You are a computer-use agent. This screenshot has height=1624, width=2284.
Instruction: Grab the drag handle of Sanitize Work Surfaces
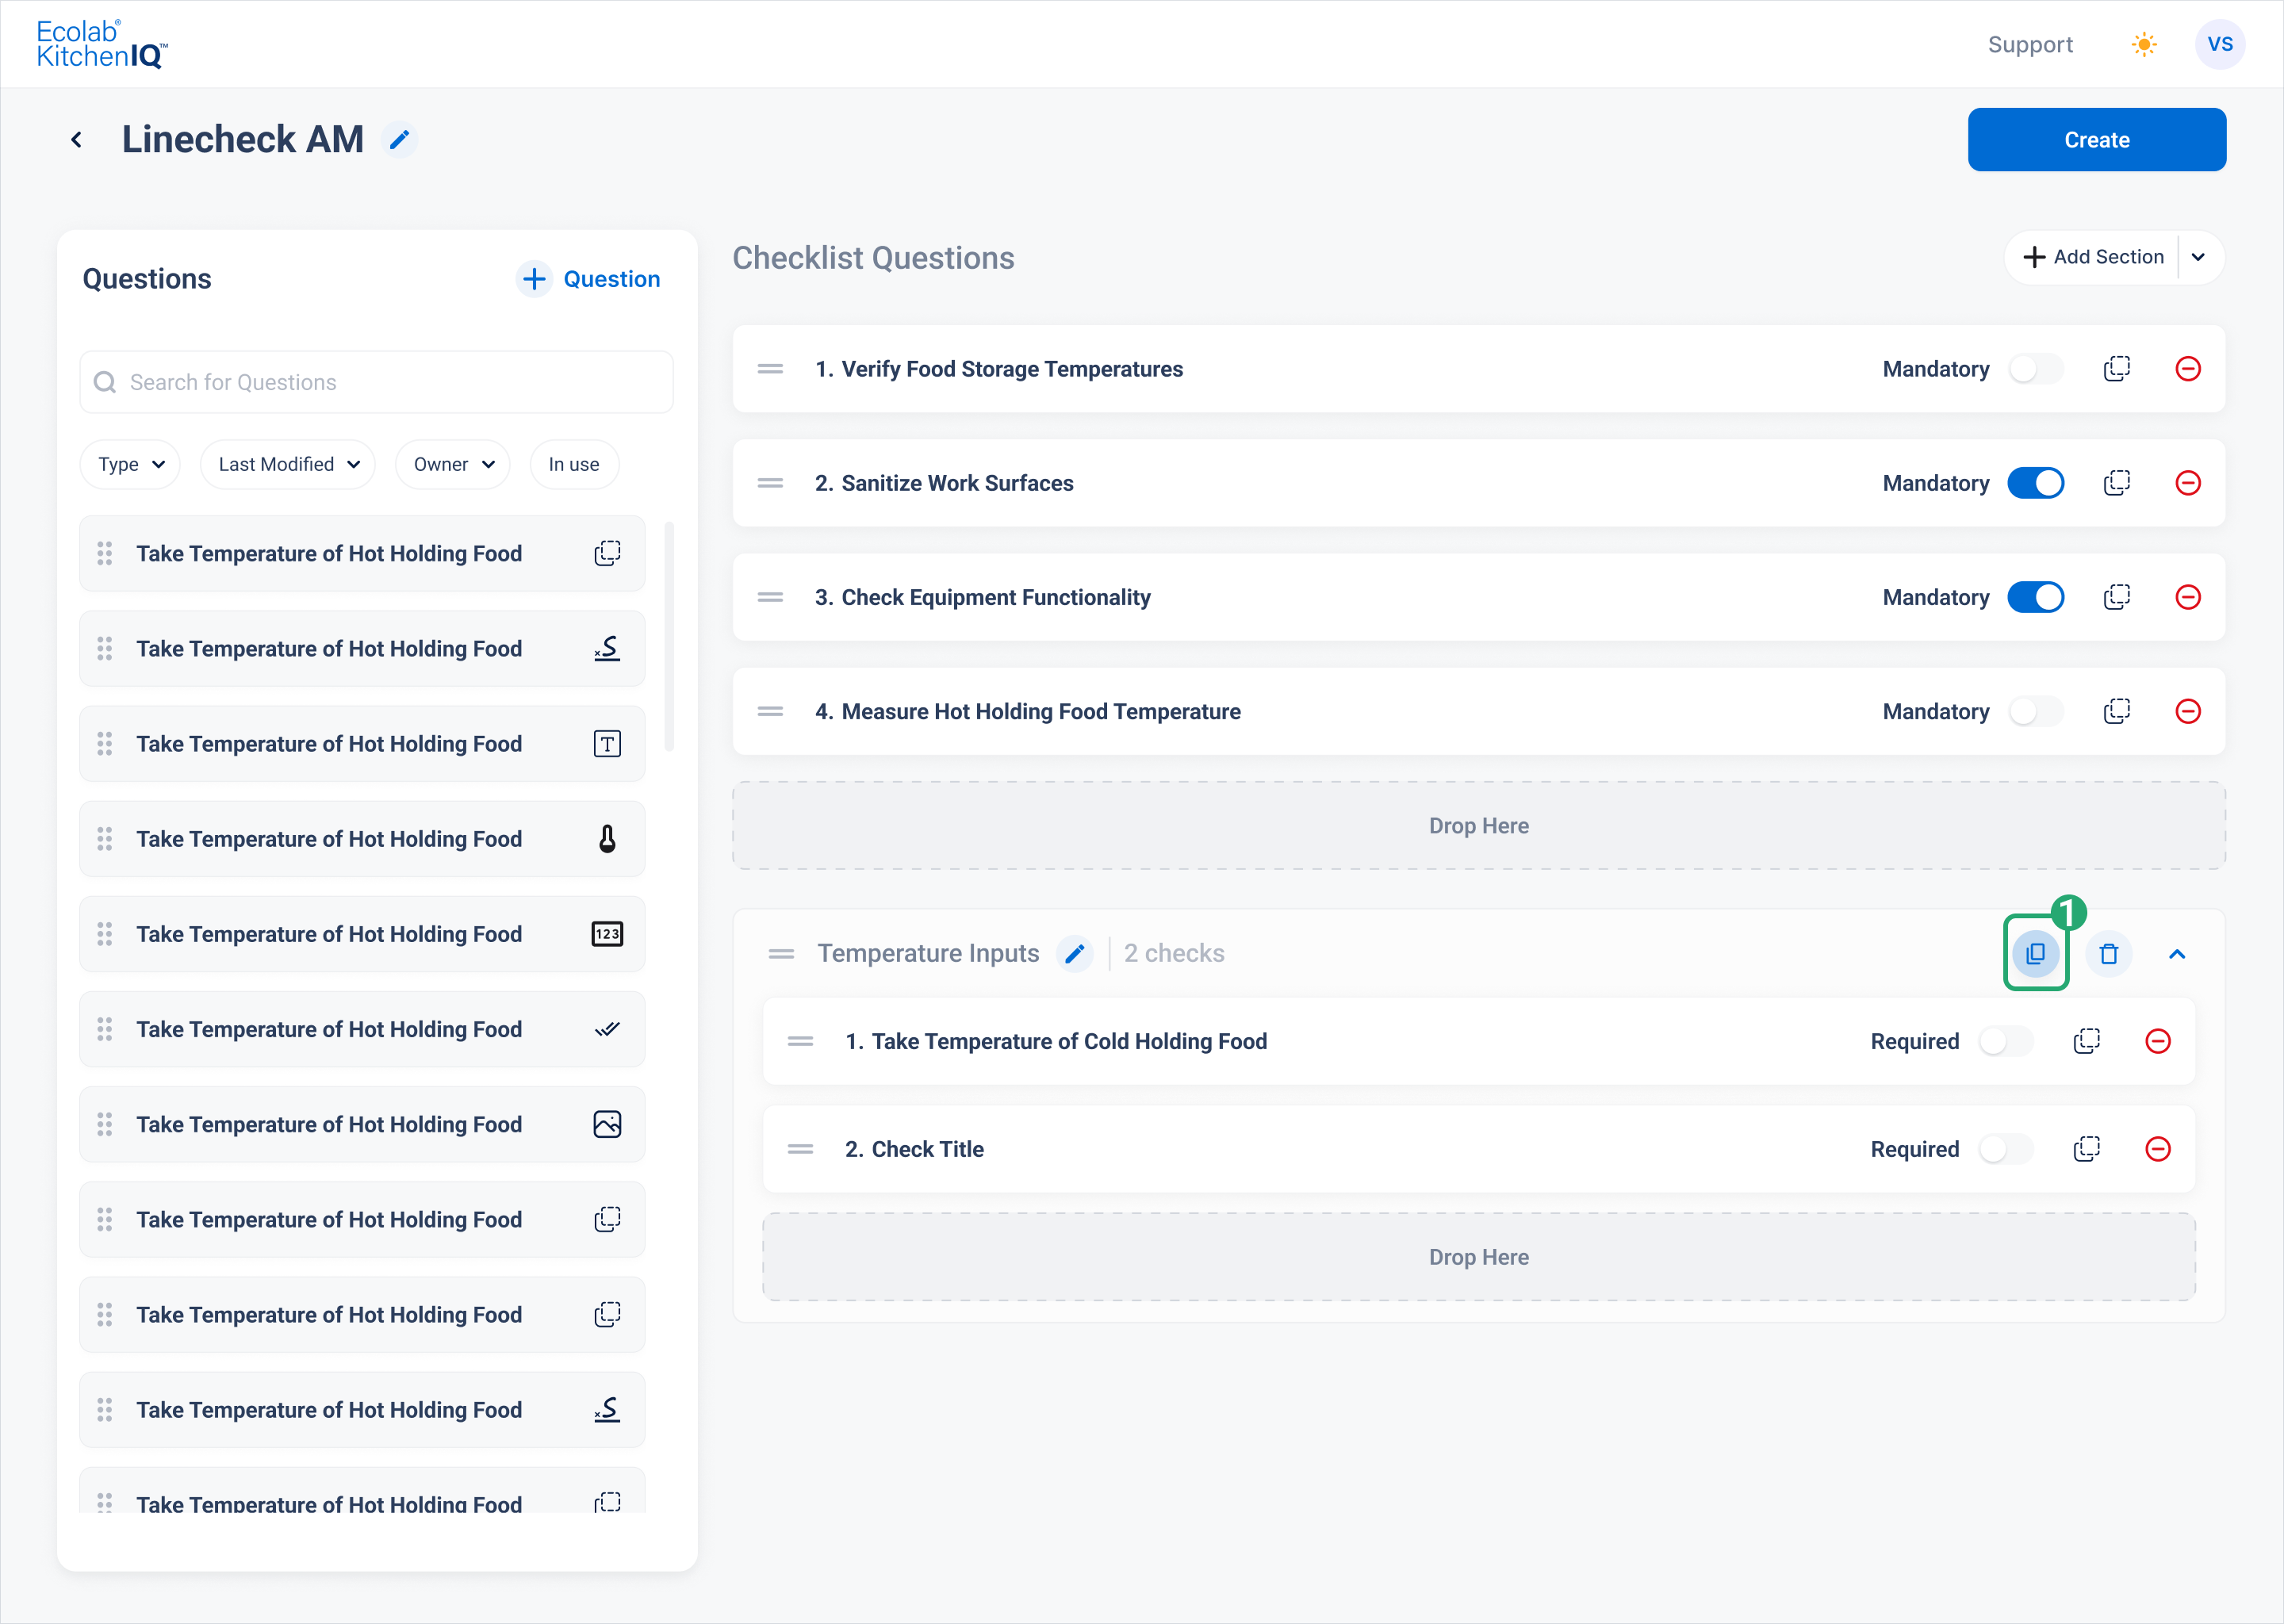coord(770,483)
